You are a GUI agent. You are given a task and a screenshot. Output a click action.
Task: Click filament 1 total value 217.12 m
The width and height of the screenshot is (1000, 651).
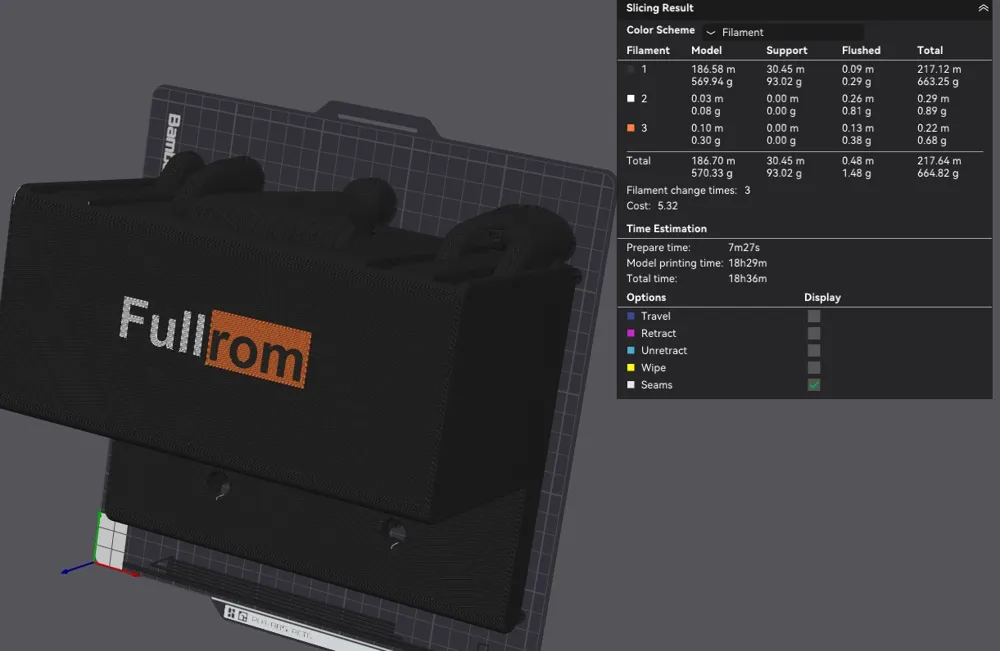(939, 69)
